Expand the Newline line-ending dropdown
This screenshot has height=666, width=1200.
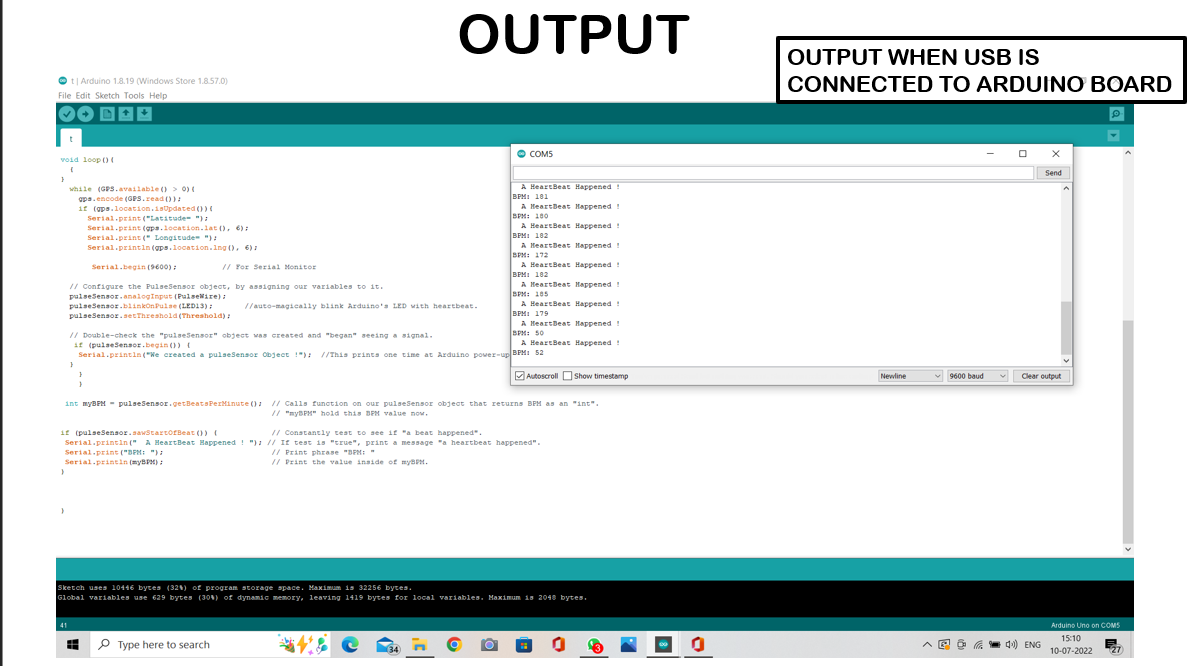click(910, 376)
